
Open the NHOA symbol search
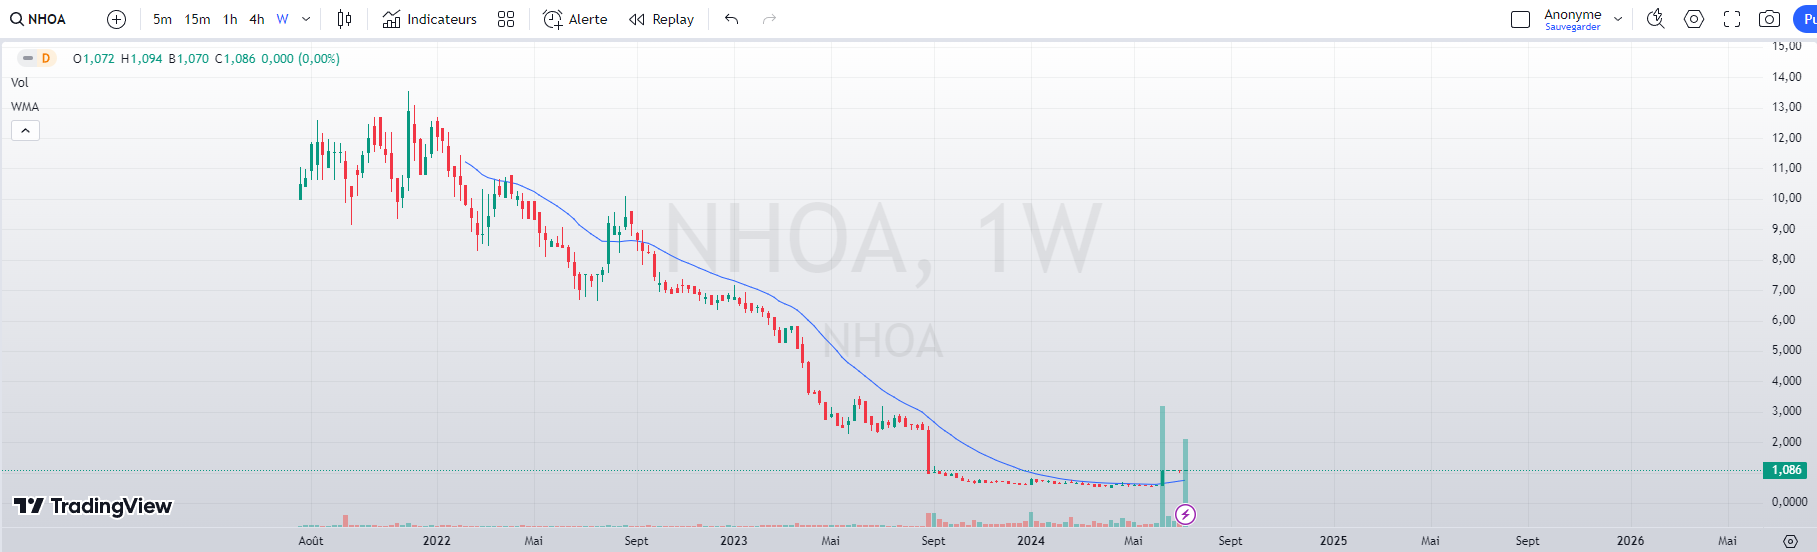[38, 19]
